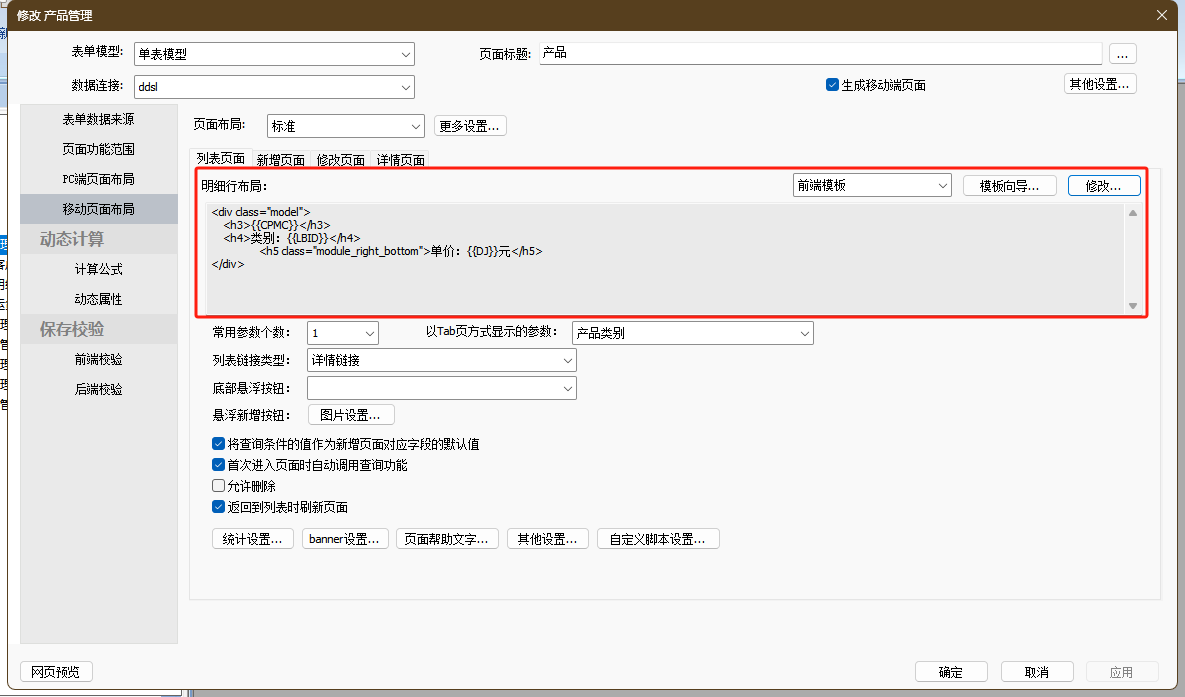Switch to the 新增页面 tab
The width and height of the screenshot is (1185, 697).
click(x=280, y=159)
